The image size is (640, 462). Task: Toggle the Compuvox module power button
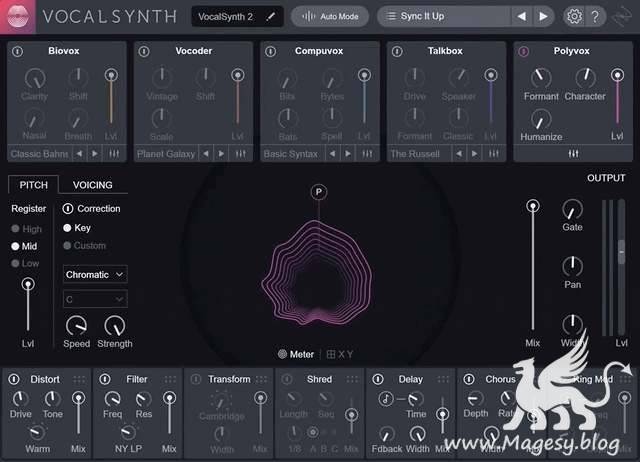(x=271, y=51)
